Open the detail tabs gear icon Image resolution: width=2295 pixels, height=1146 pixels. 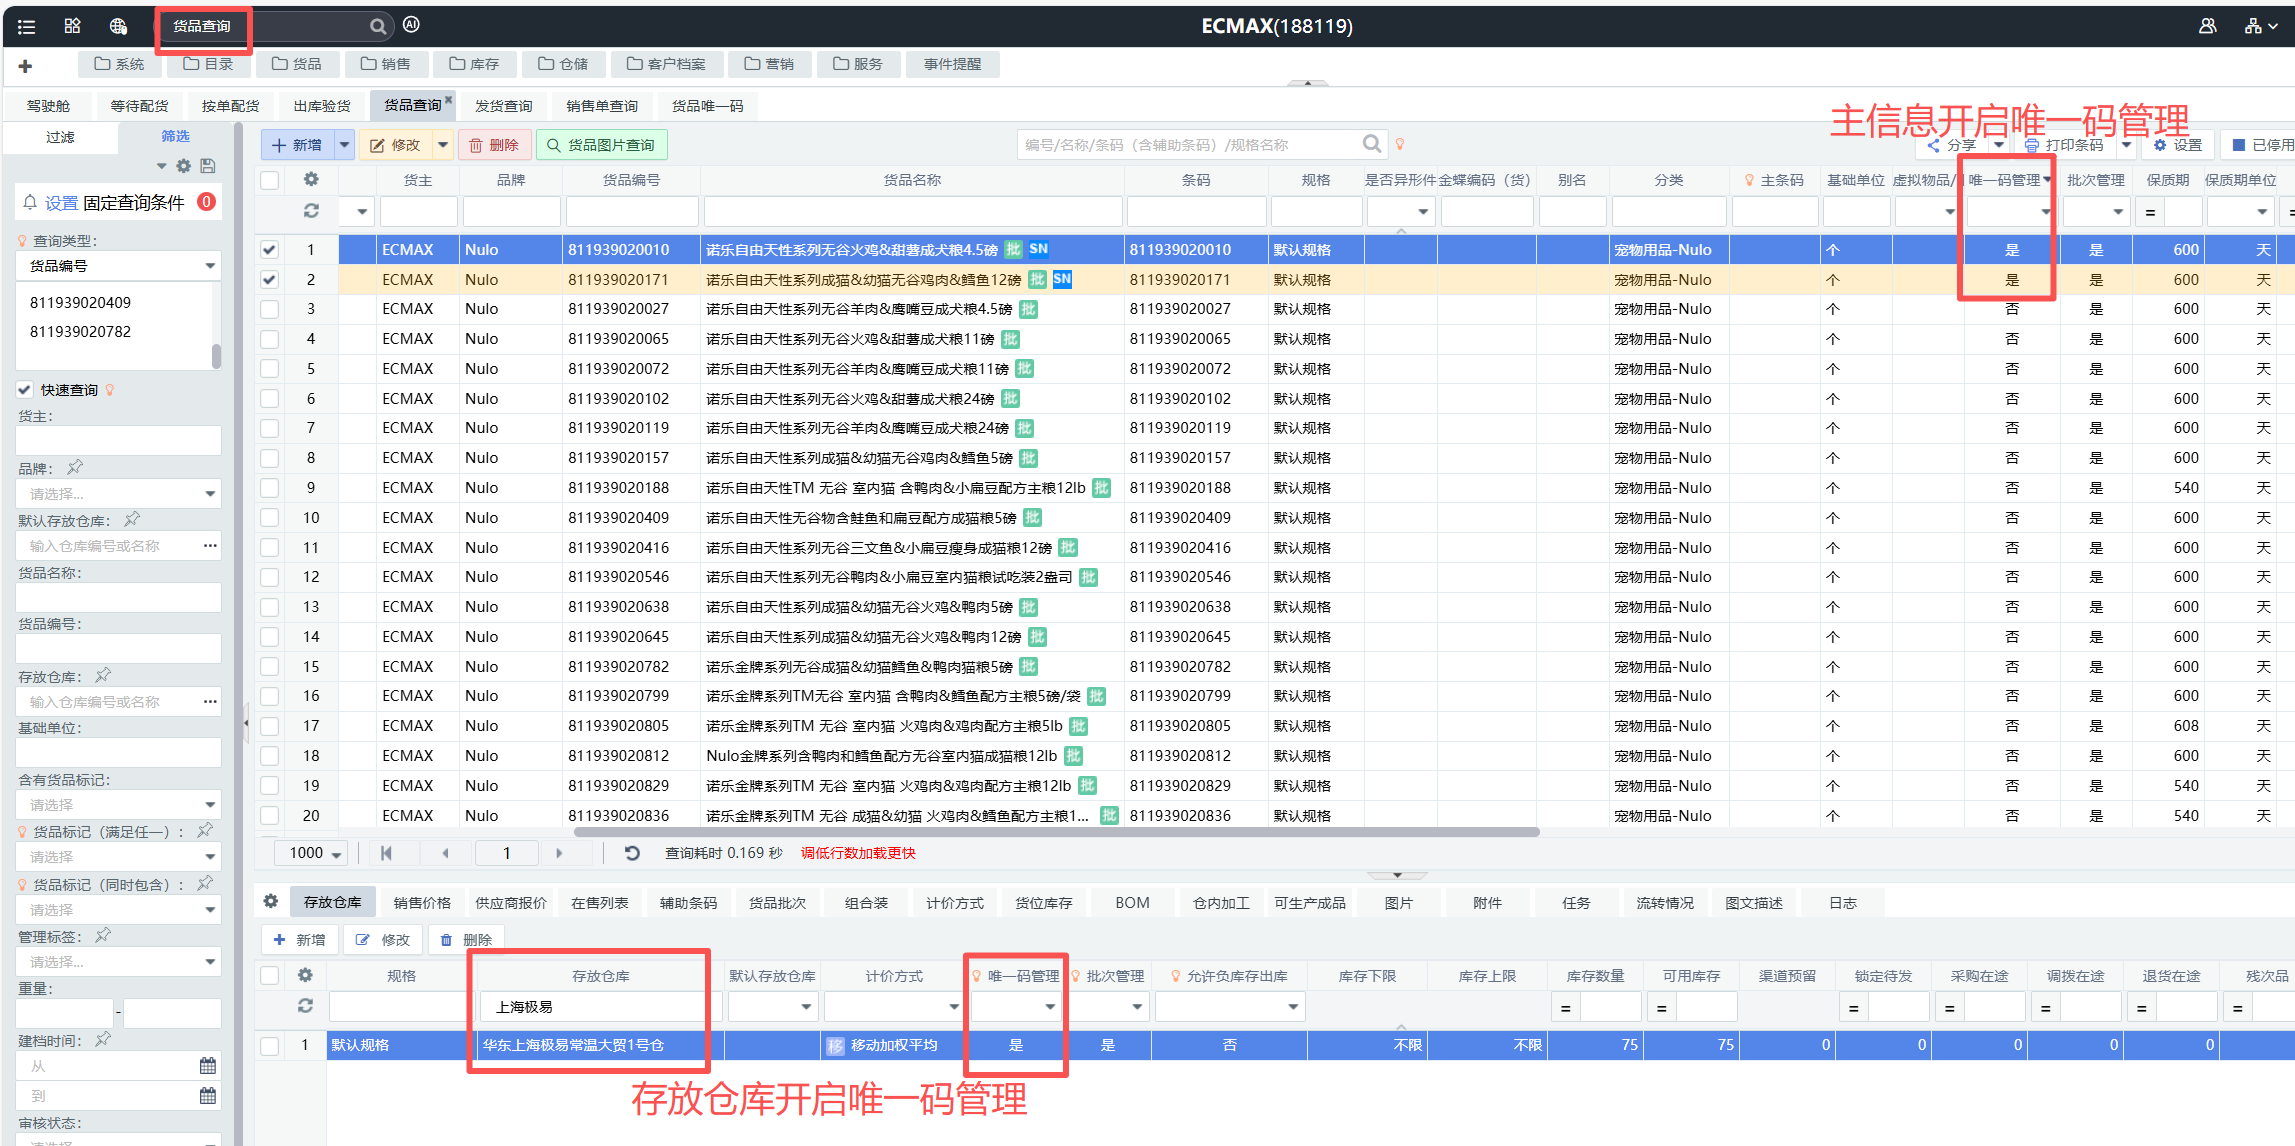click(x=271, y=902)
